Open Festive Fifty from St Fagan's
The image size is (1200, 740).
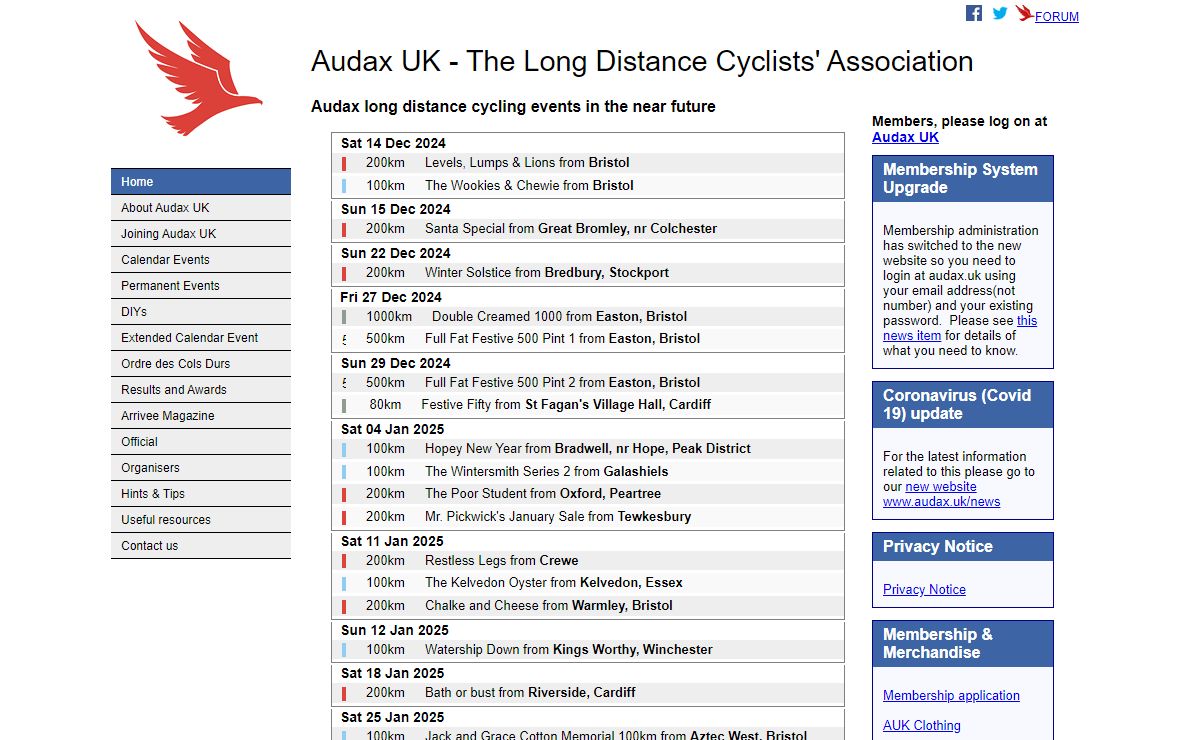point(588,405)
